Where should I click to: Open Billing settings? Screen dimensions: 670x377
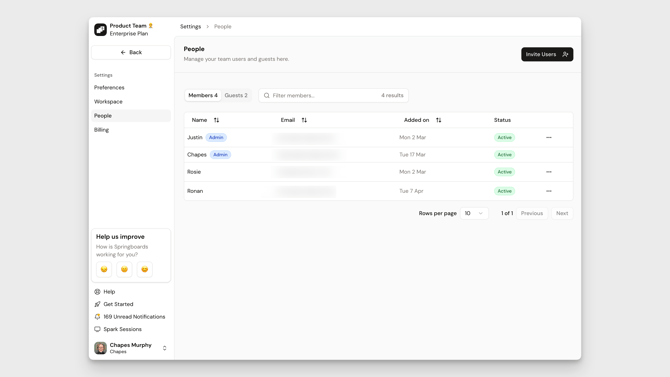(102, 130)
